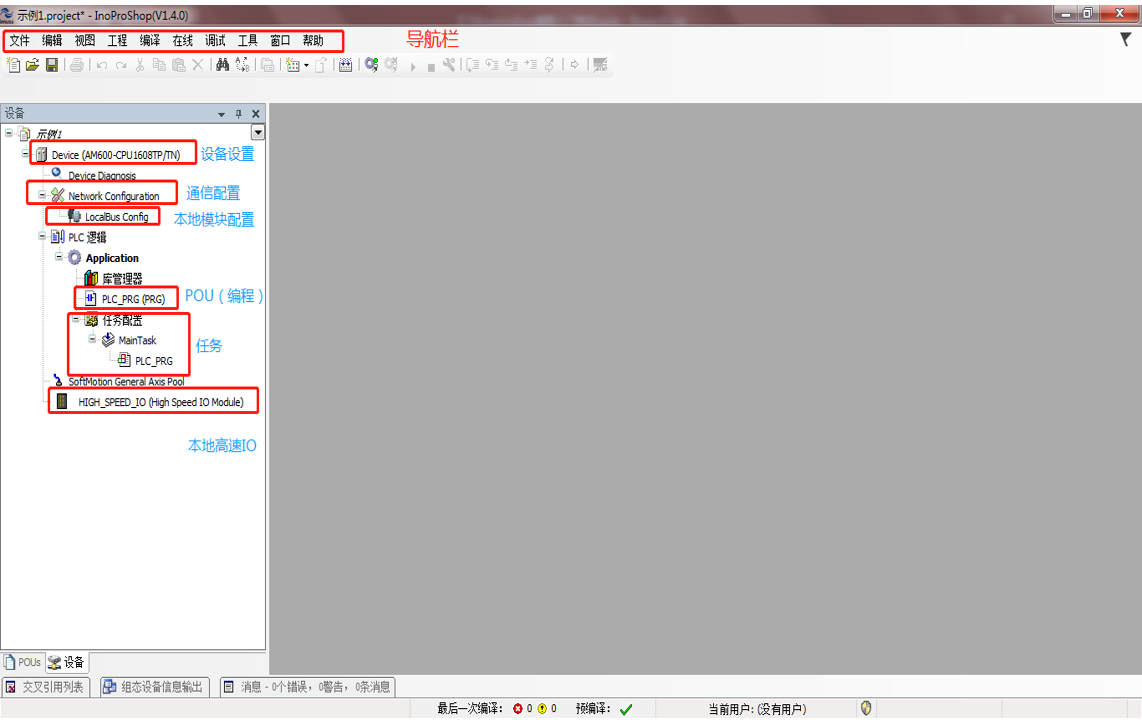Screen dimensions: 1142x720
Task: Delete with the X toolbar icon
Action: point(197,66)
